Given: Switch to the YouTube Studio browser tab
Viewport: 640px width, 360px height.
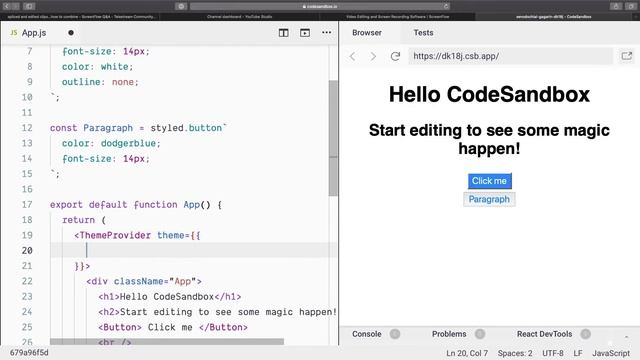Looking at the screenshot, I should point(240,17).
